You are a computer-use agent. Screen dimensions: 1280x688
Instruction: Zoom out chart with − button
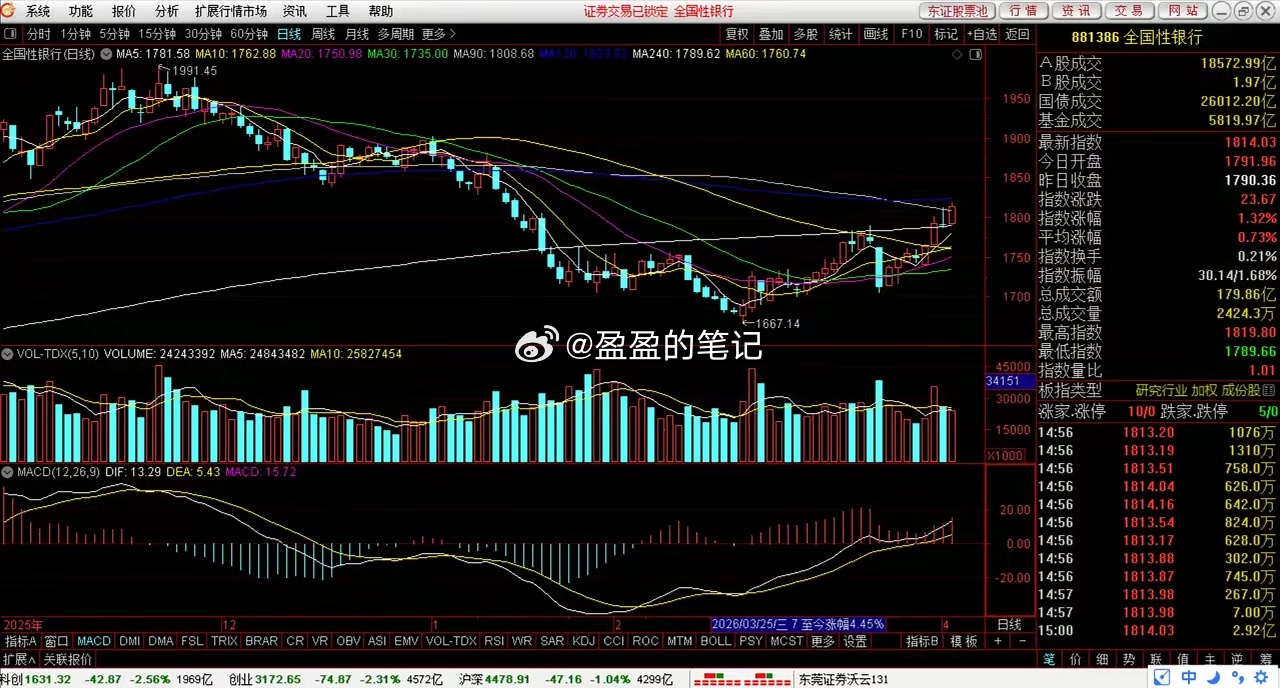[x=1021, y=641]
